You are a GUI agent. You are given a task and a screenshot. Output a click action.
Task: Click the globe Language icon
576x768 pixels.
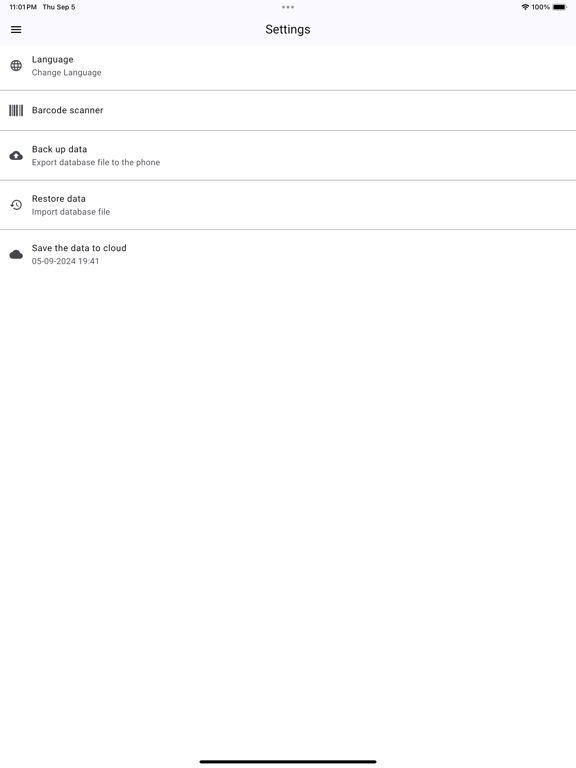(16, 66)
